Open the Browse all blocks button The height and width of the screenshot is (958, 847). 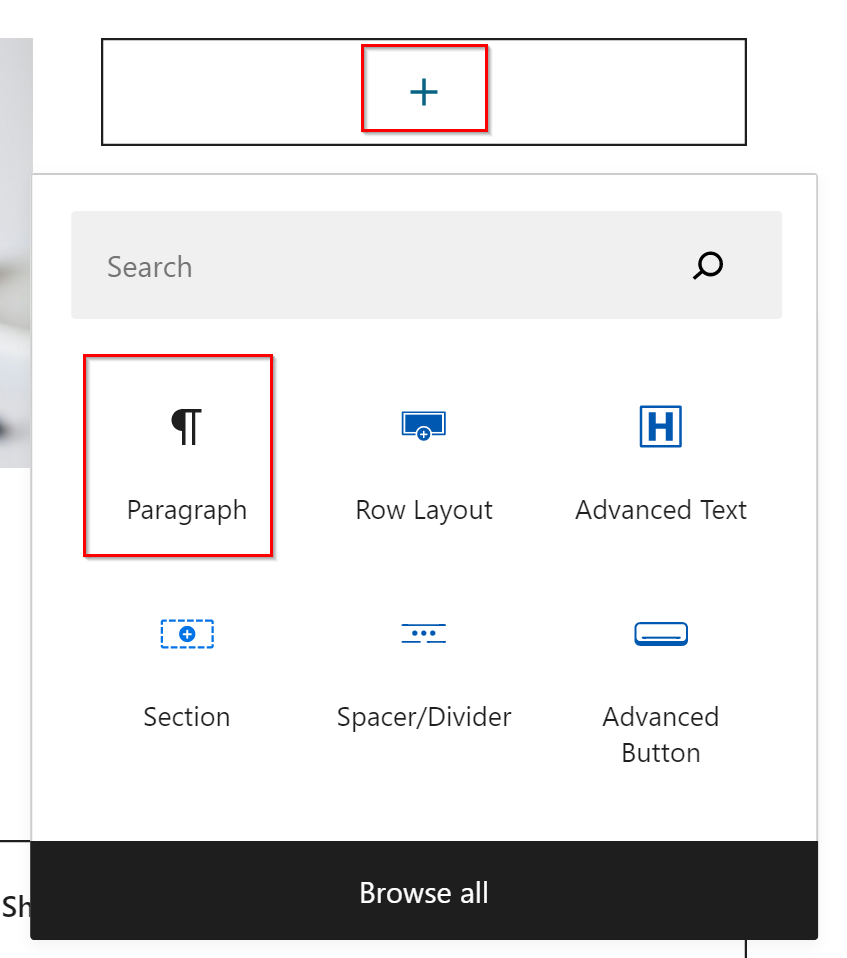click(x=424, y=892)
